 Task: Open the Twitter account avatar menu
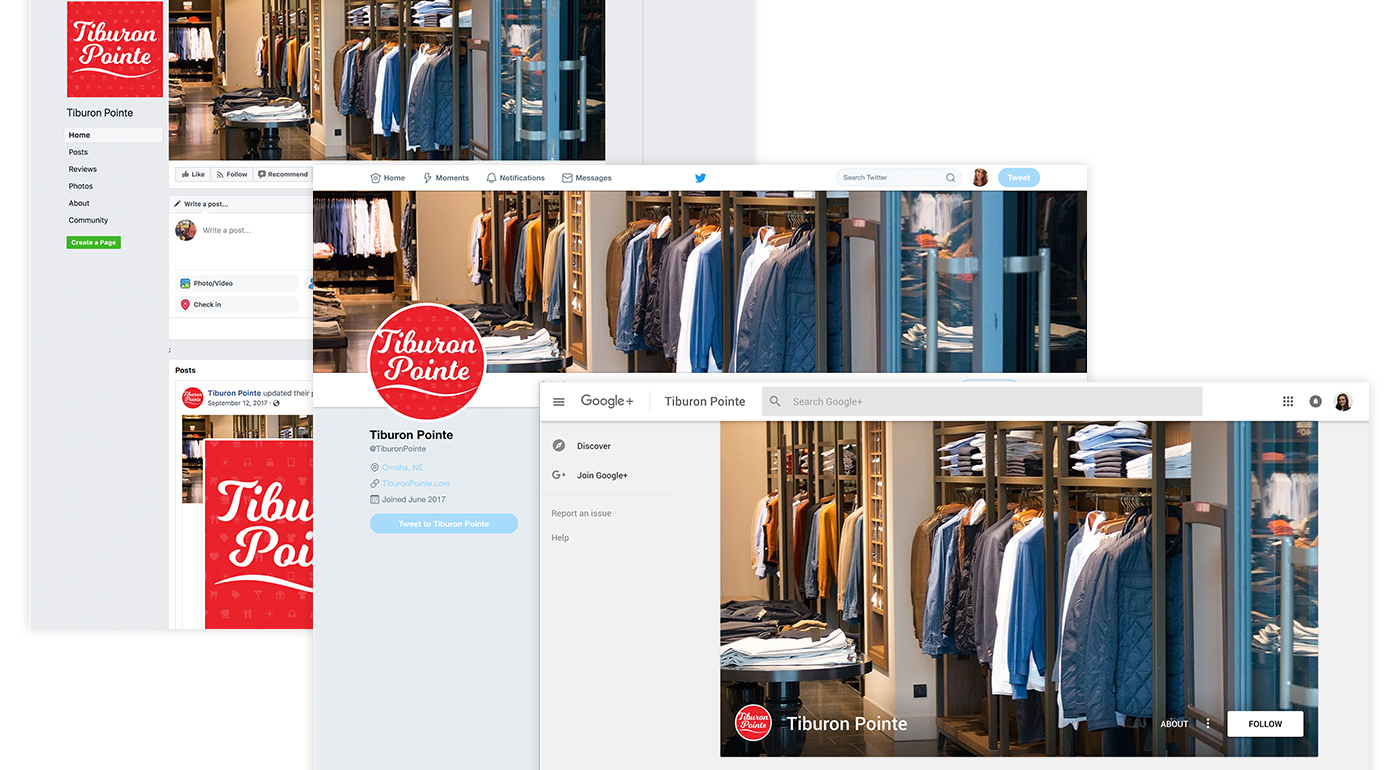coord(980,178)
